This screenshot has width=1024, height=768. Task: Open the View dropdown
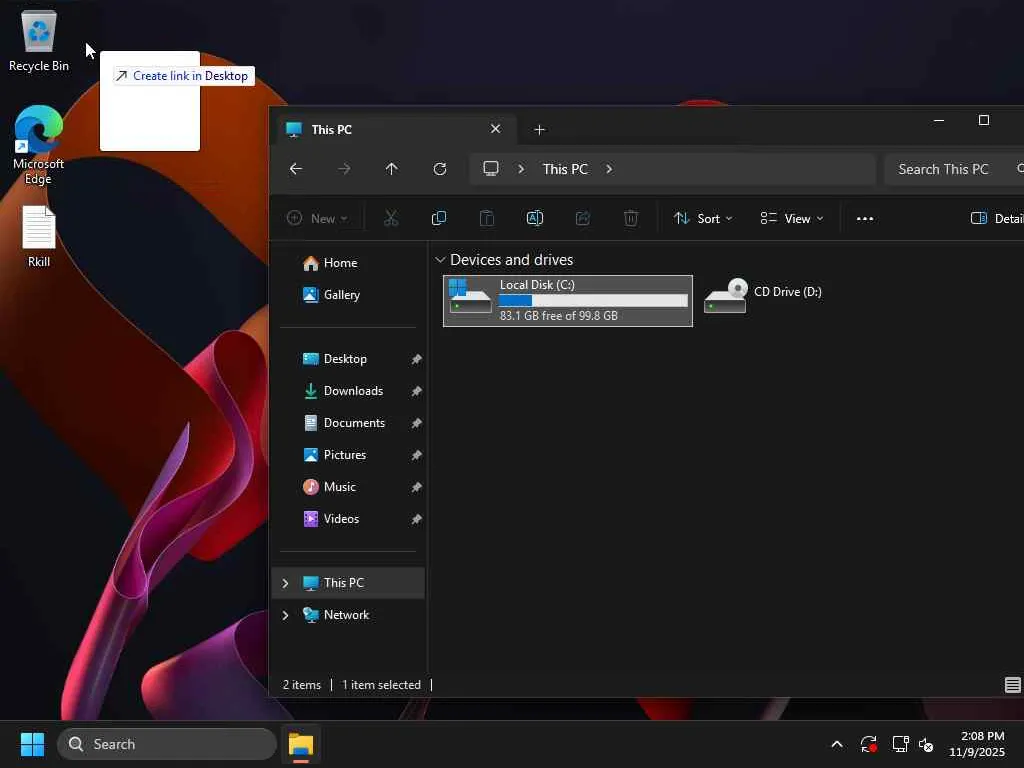792,219
